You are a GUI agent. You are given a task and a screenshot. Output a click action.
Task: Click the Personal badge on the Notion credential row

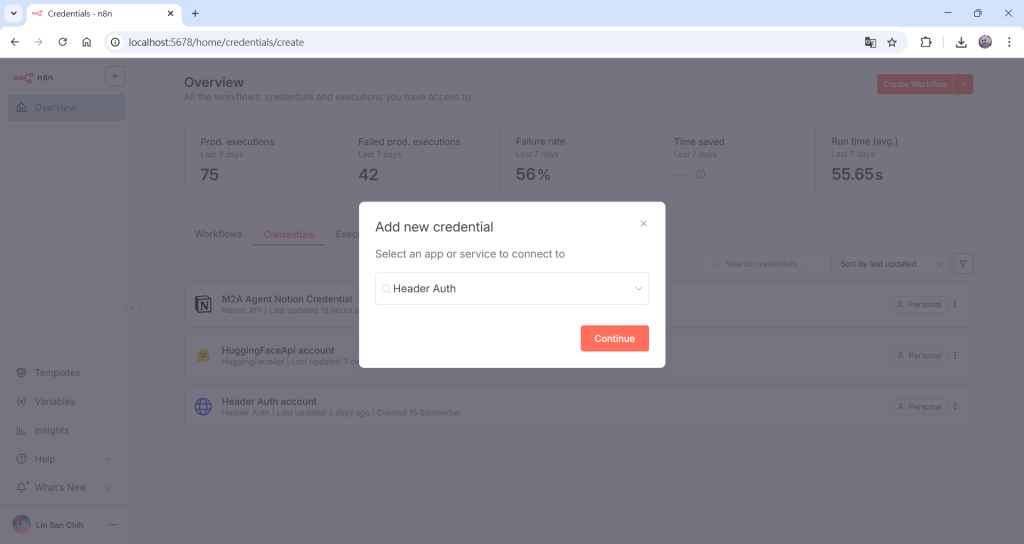[x=919, y=304]
